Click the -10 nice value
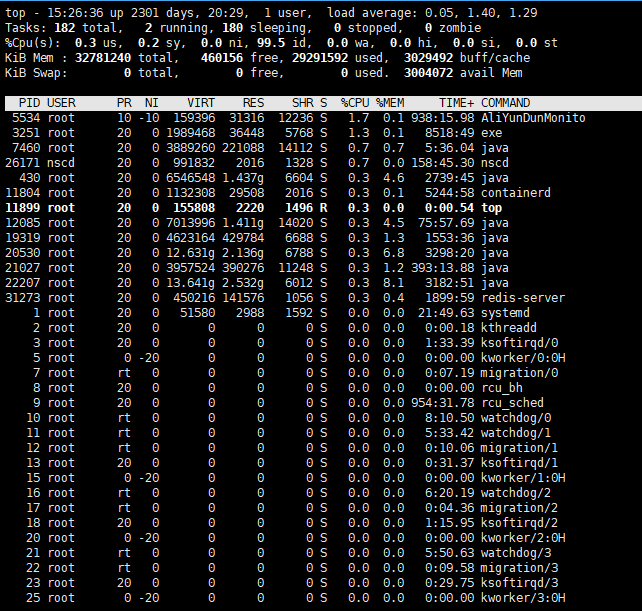 pos(149,118)
